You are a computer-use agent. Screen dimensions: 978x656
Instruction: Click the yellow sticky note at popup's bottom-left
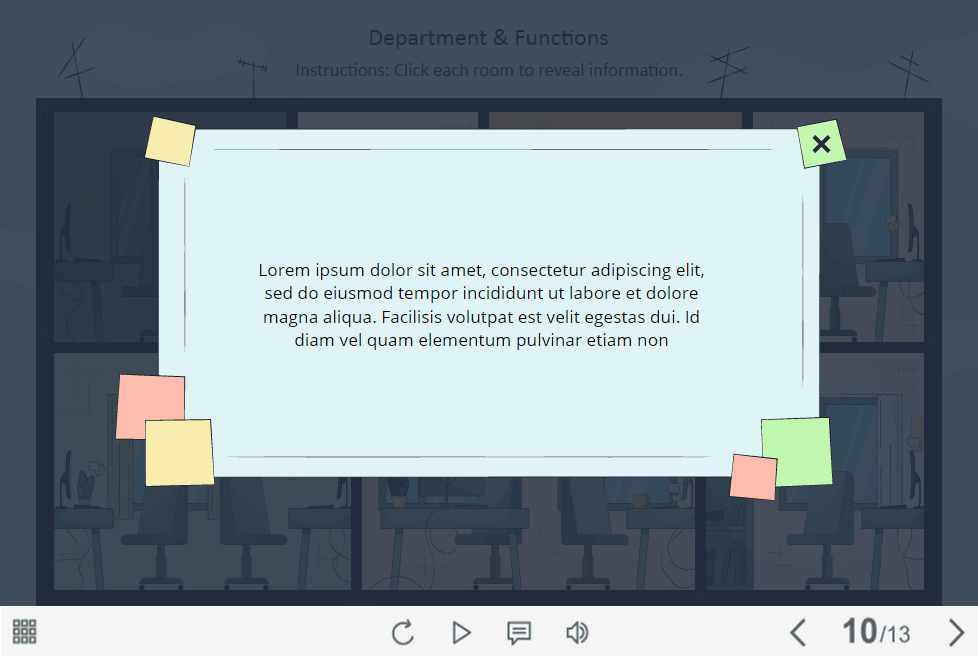point(179,453)
